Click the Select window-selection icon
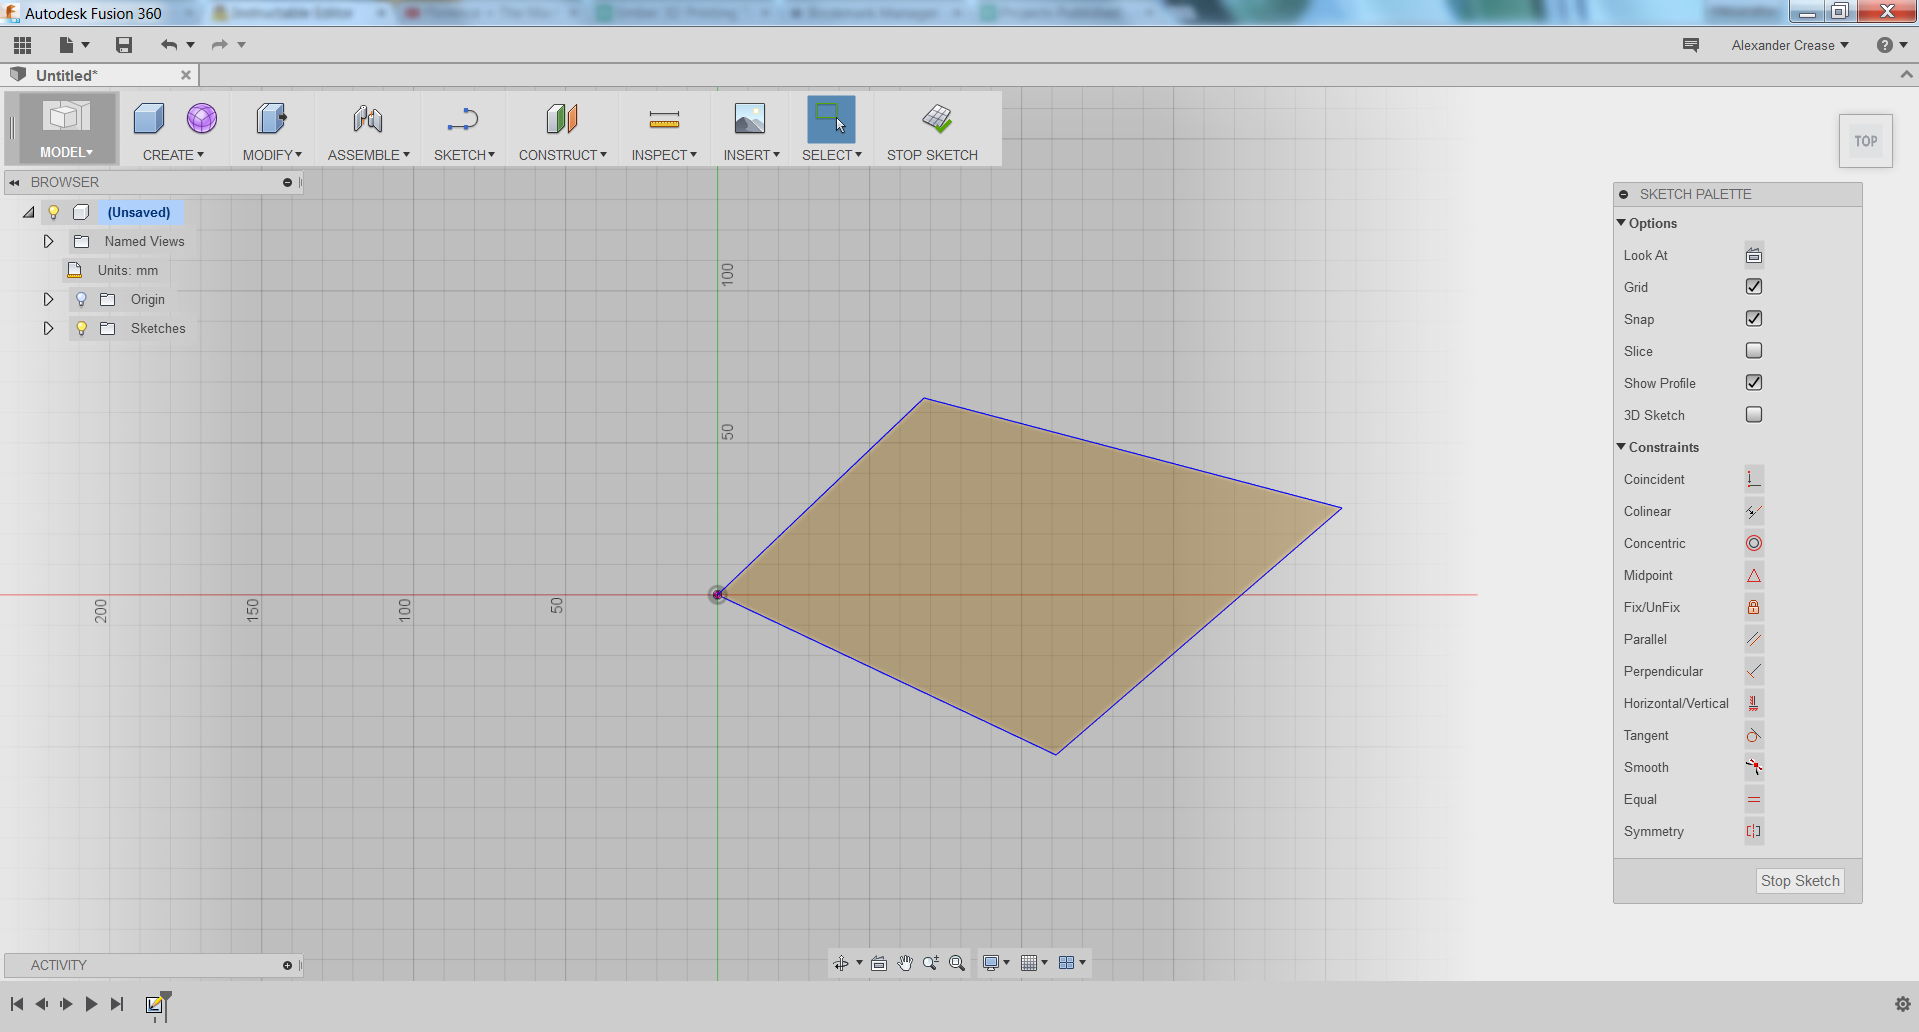 pos(831,119)
